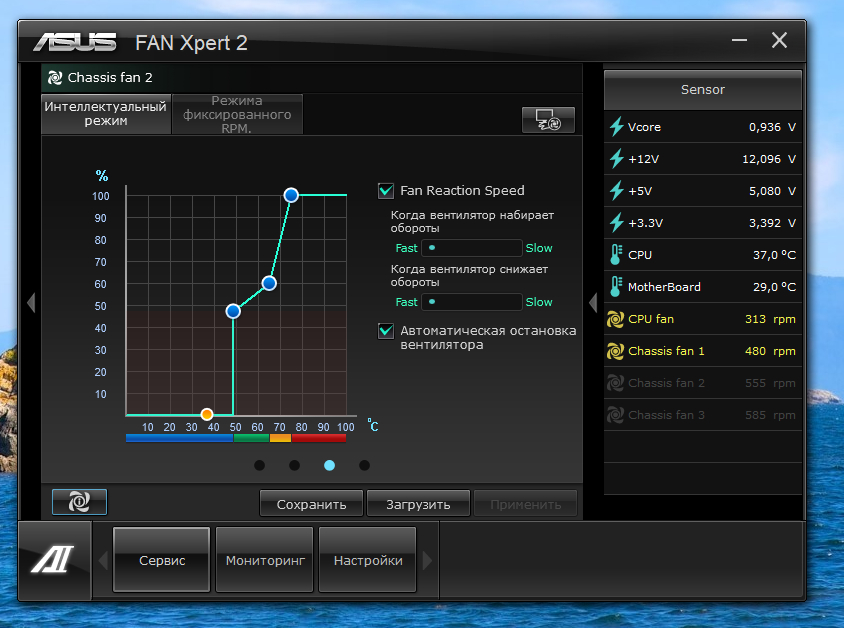Select the Vcore lightning icon

tap(616, 127)
